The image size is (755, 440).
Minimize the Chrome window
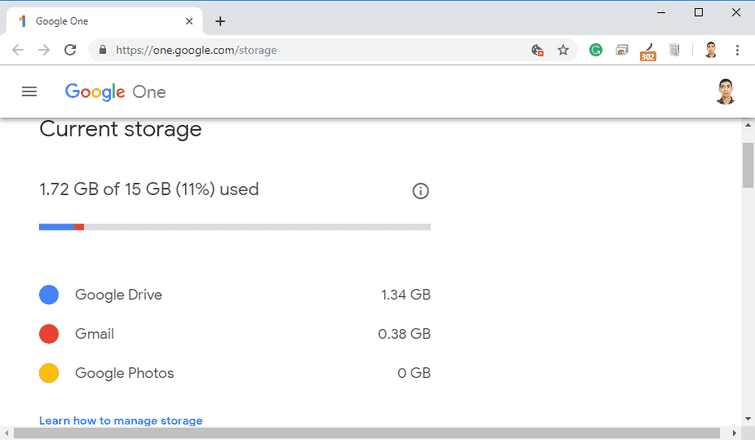click(661, 13)
